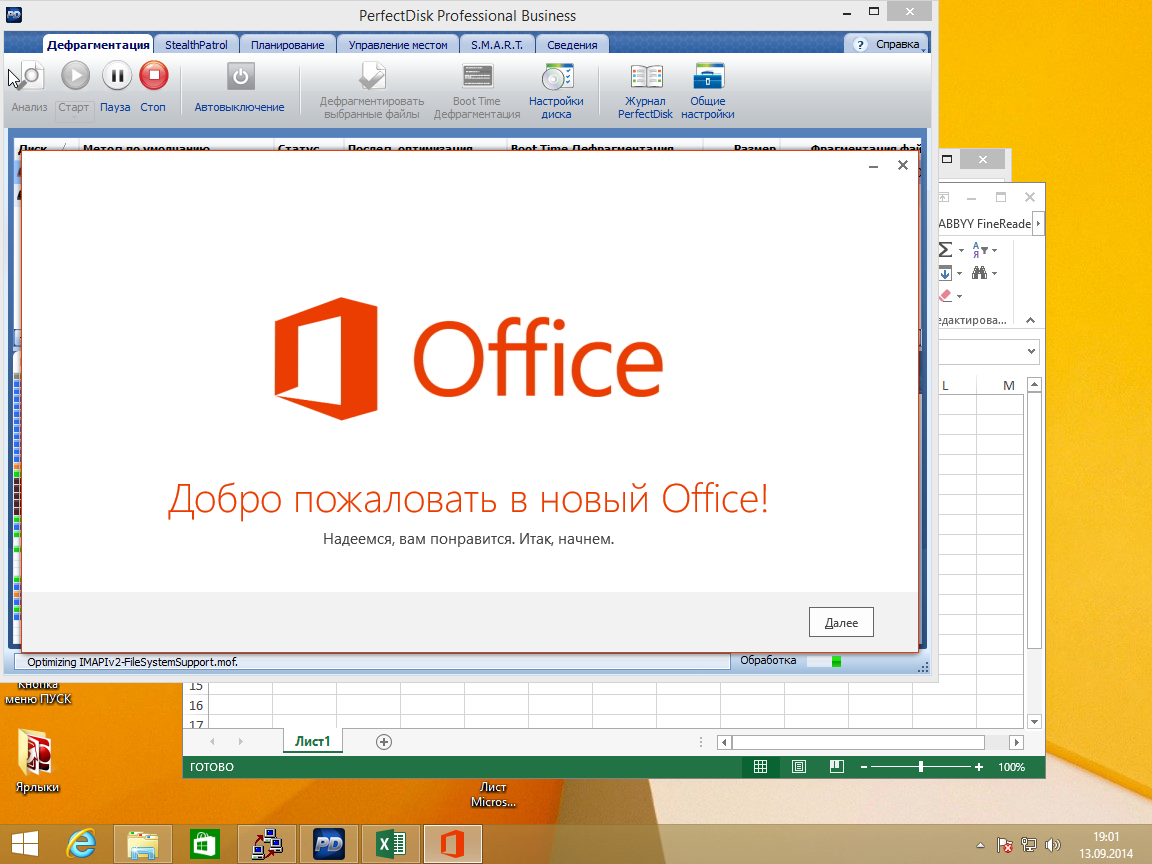The height and width of the screenshot is (864, 1152).
Task: Click the 100% zoom level in Excel
Action: point(1011,767)
